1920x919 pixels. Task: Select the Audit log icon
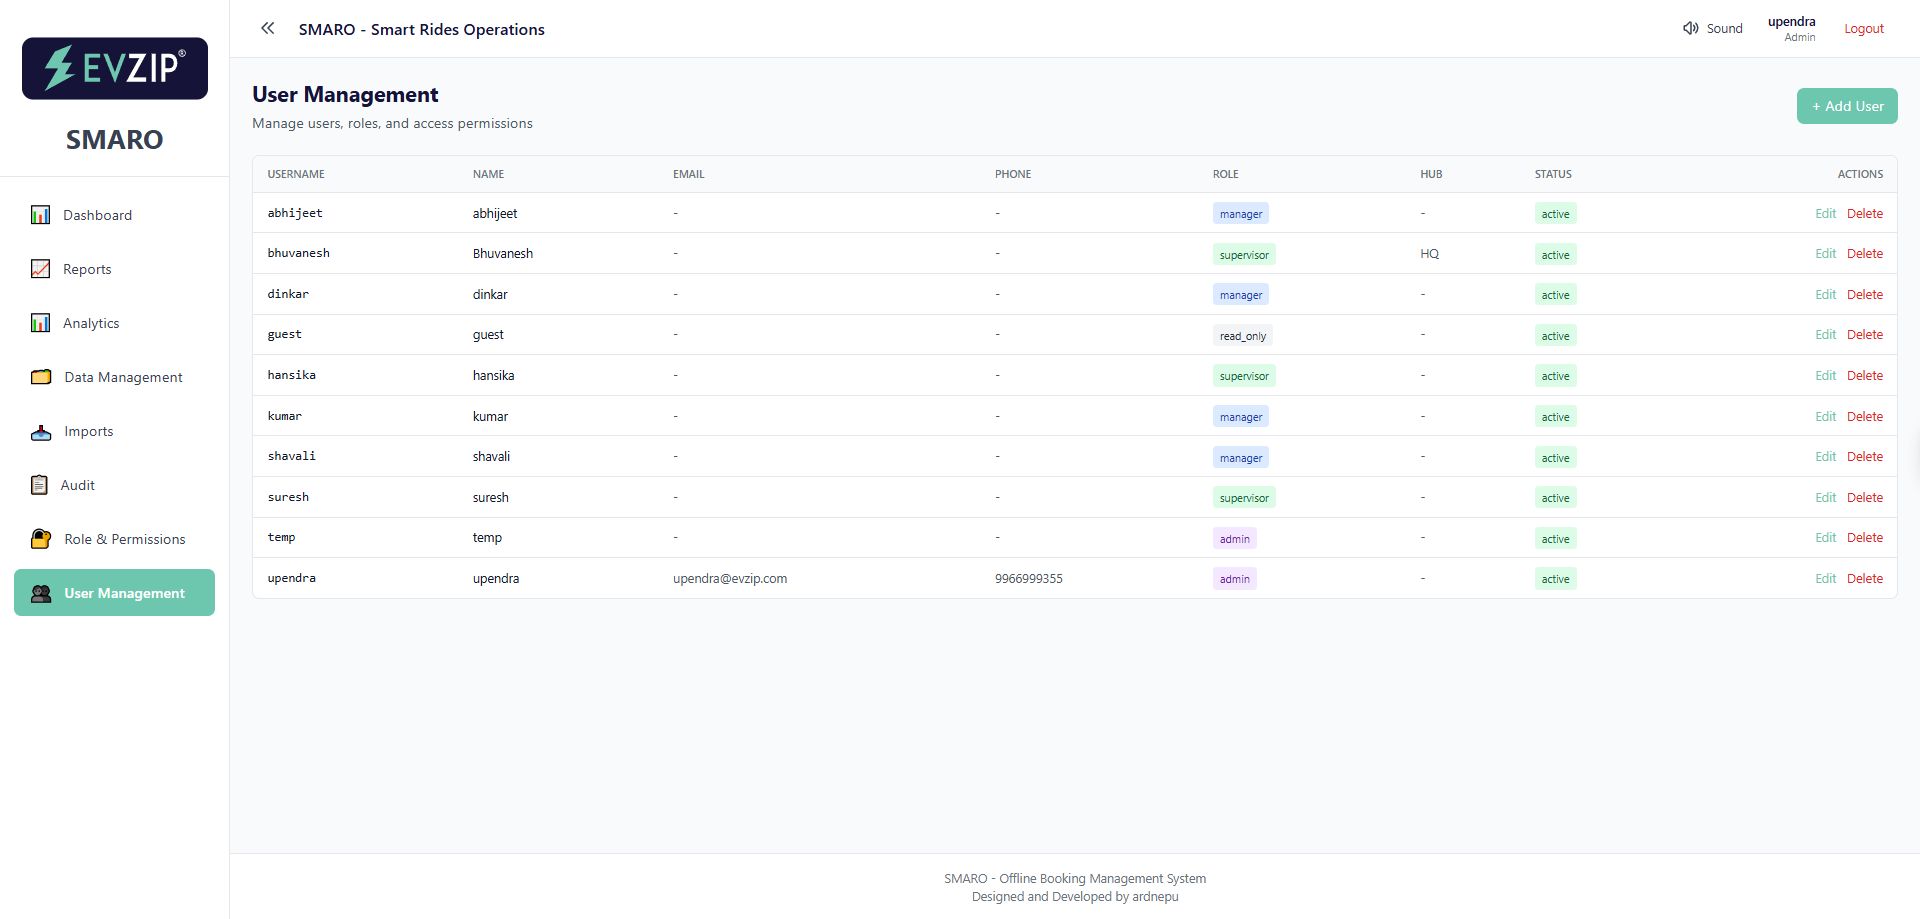click(40, 484)
